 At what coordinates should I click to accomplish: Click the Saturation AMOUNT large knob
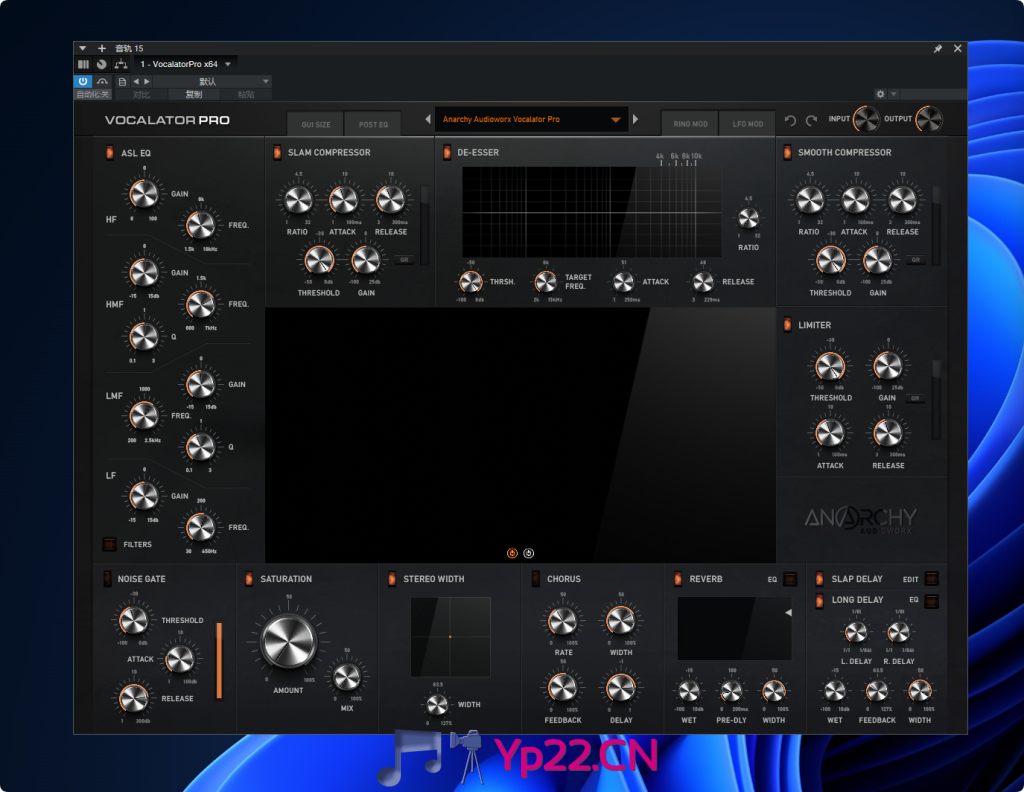pos(288,641)
